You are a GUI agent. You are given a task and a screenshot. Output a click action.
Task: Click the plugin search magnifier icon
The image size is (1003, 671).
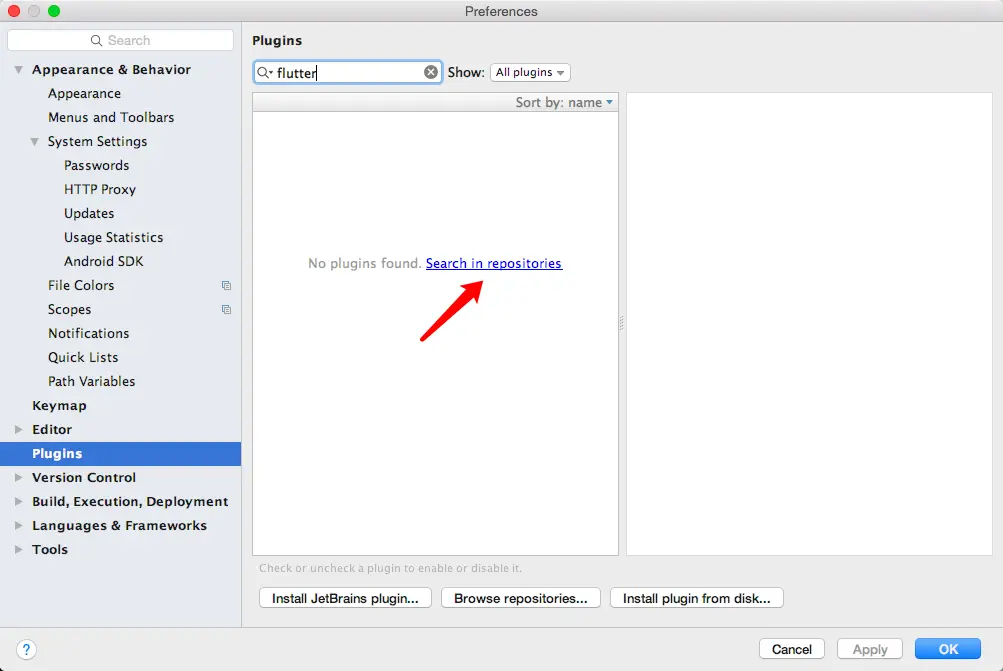[x=264, y=72]
